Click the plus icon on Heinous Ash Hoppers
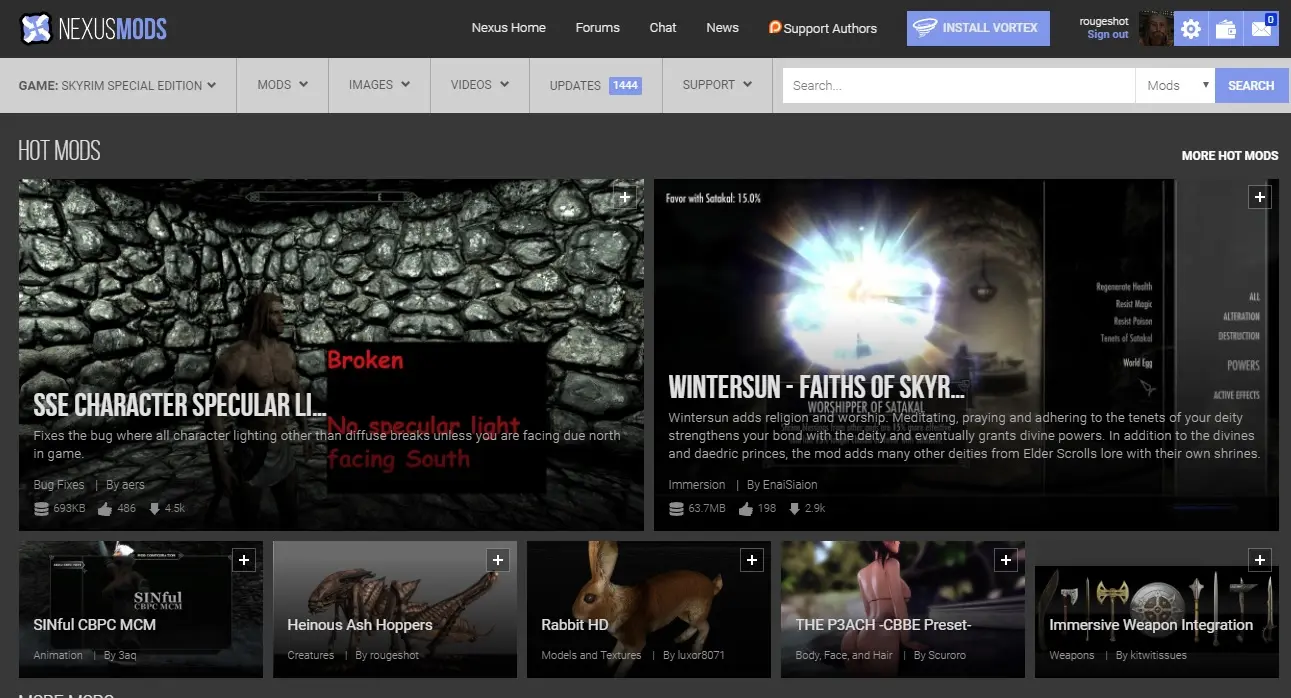 (x=498, y=560)
